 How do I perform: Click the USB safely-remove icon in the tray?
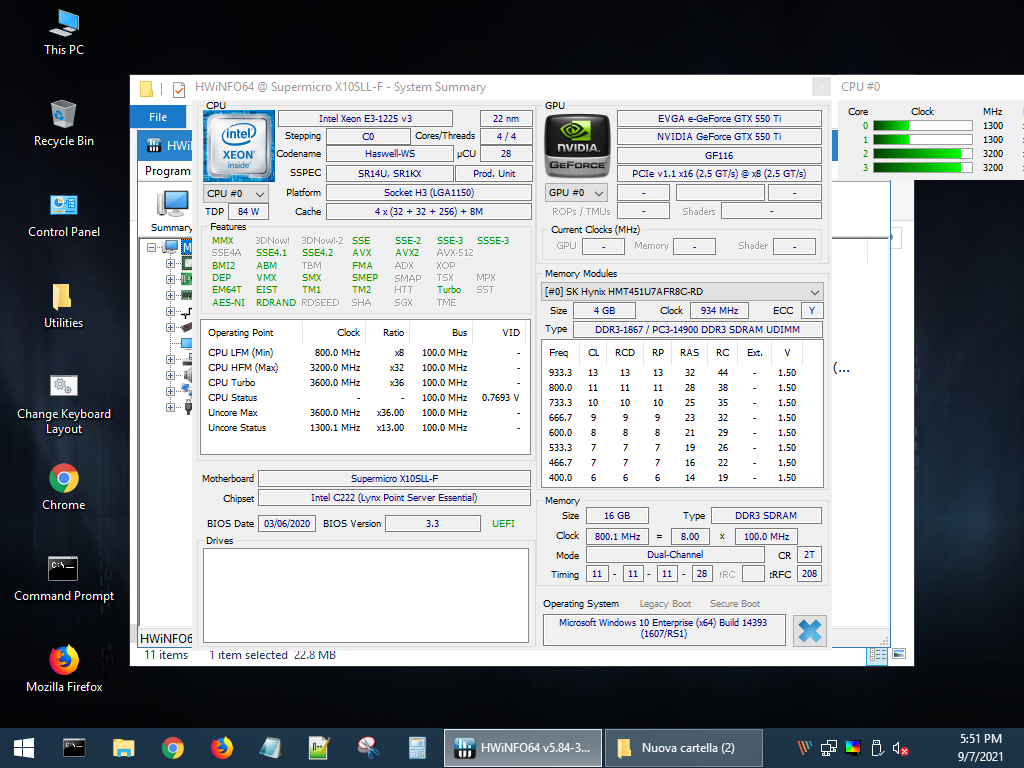click(x=877, y=748)
